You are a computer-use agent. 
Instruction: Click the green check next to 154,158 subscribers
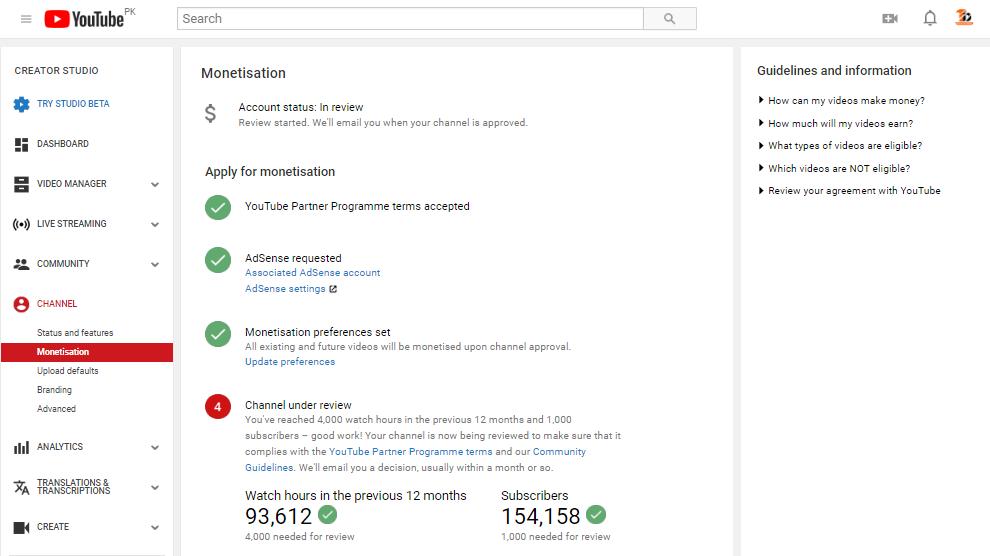click(x=595, y=514)
